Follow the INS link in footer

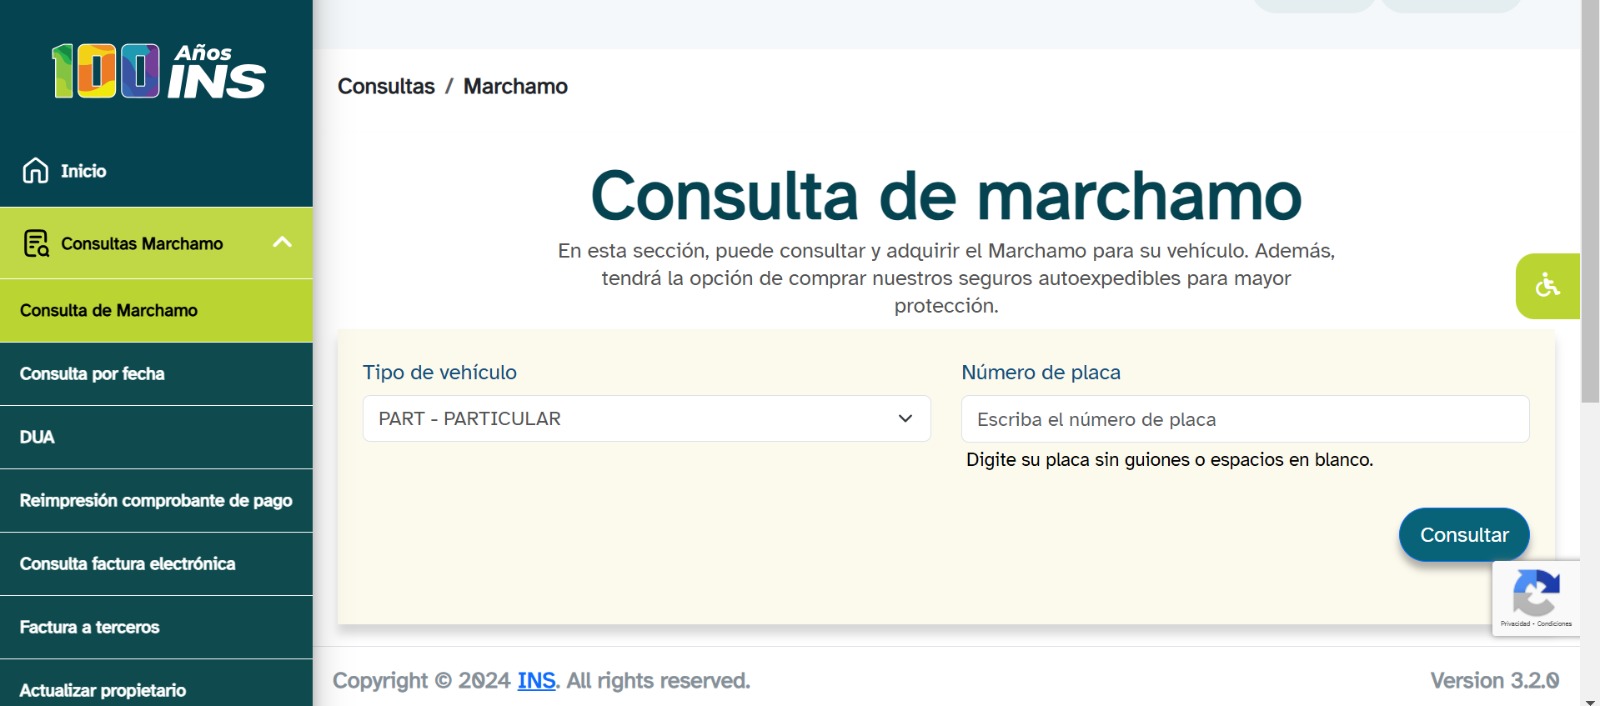click(x=536, y=681)
